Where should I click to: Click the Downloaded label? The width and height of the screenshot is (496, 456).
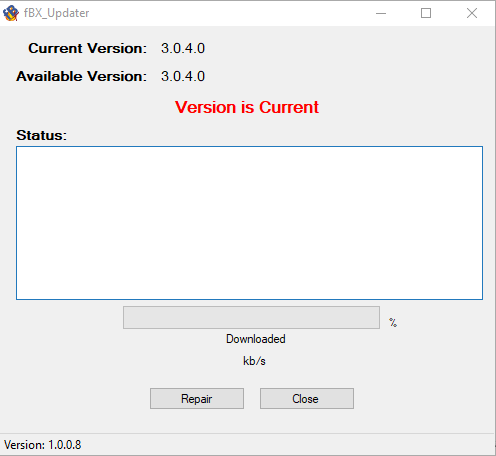coord(256,339)
